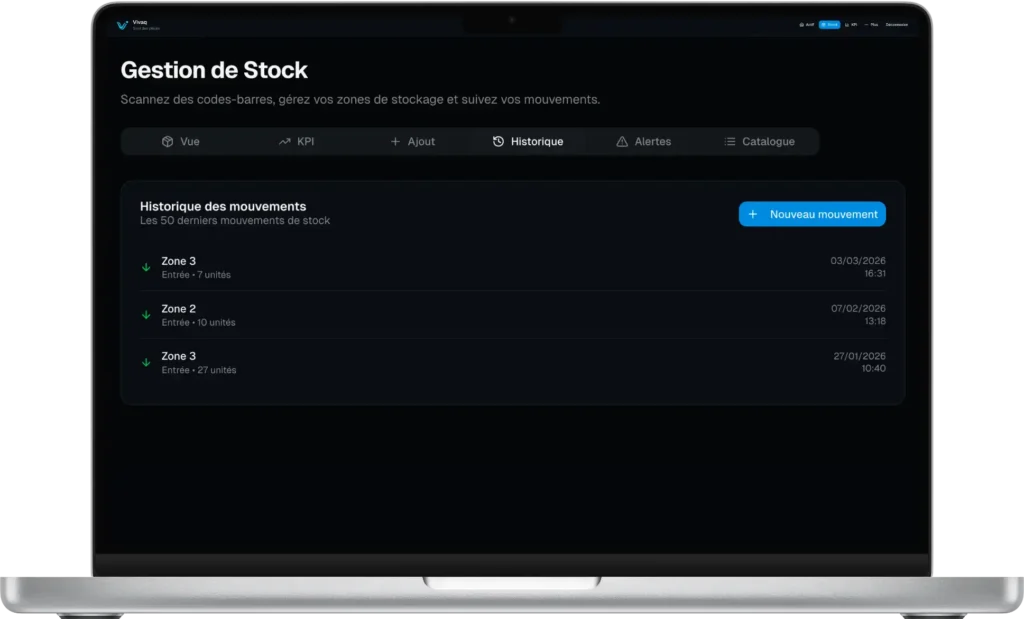Click the warning triangle icon for Alertes

tap(622, 142)
